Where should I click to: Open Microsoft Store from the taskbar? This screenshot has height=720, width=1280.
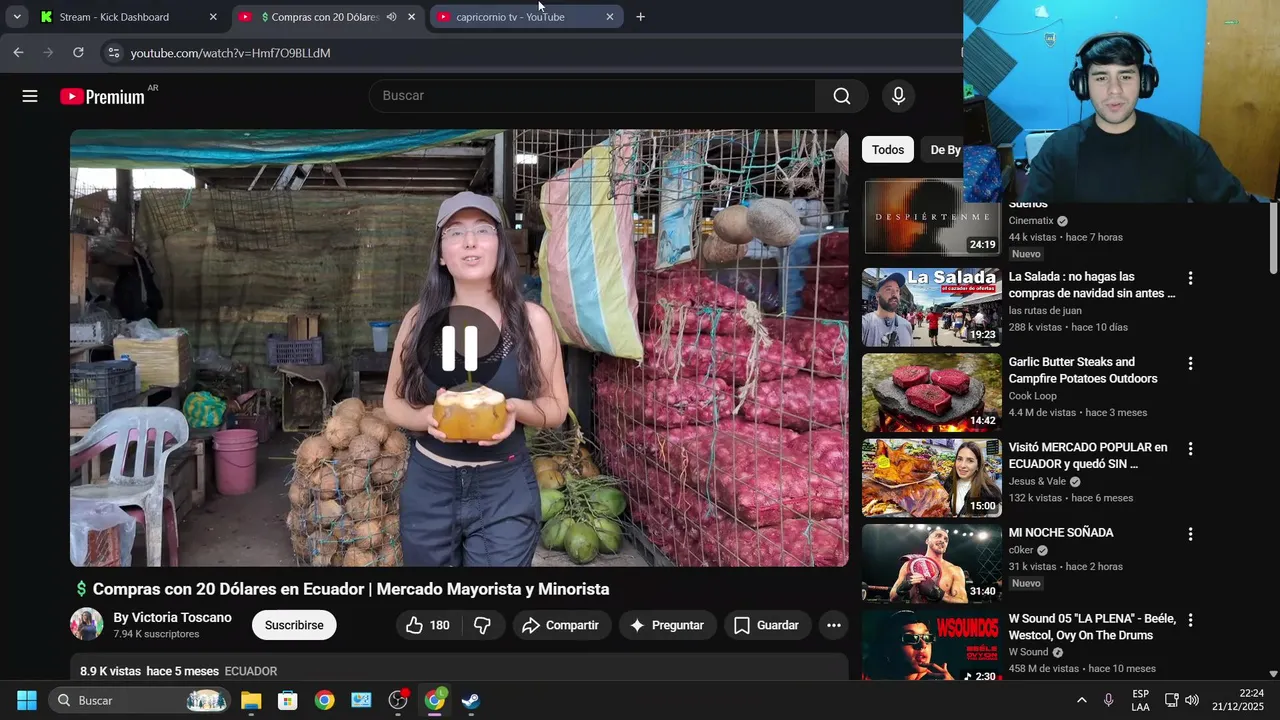tap(288, 700)
